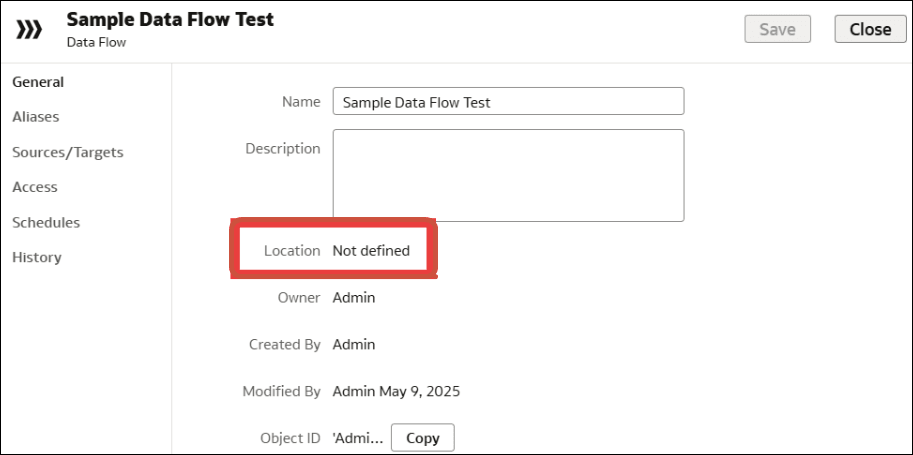Click the Data Flow chevrons icon
This screenshot has width=913, height=455.
[x=30, y=29]
